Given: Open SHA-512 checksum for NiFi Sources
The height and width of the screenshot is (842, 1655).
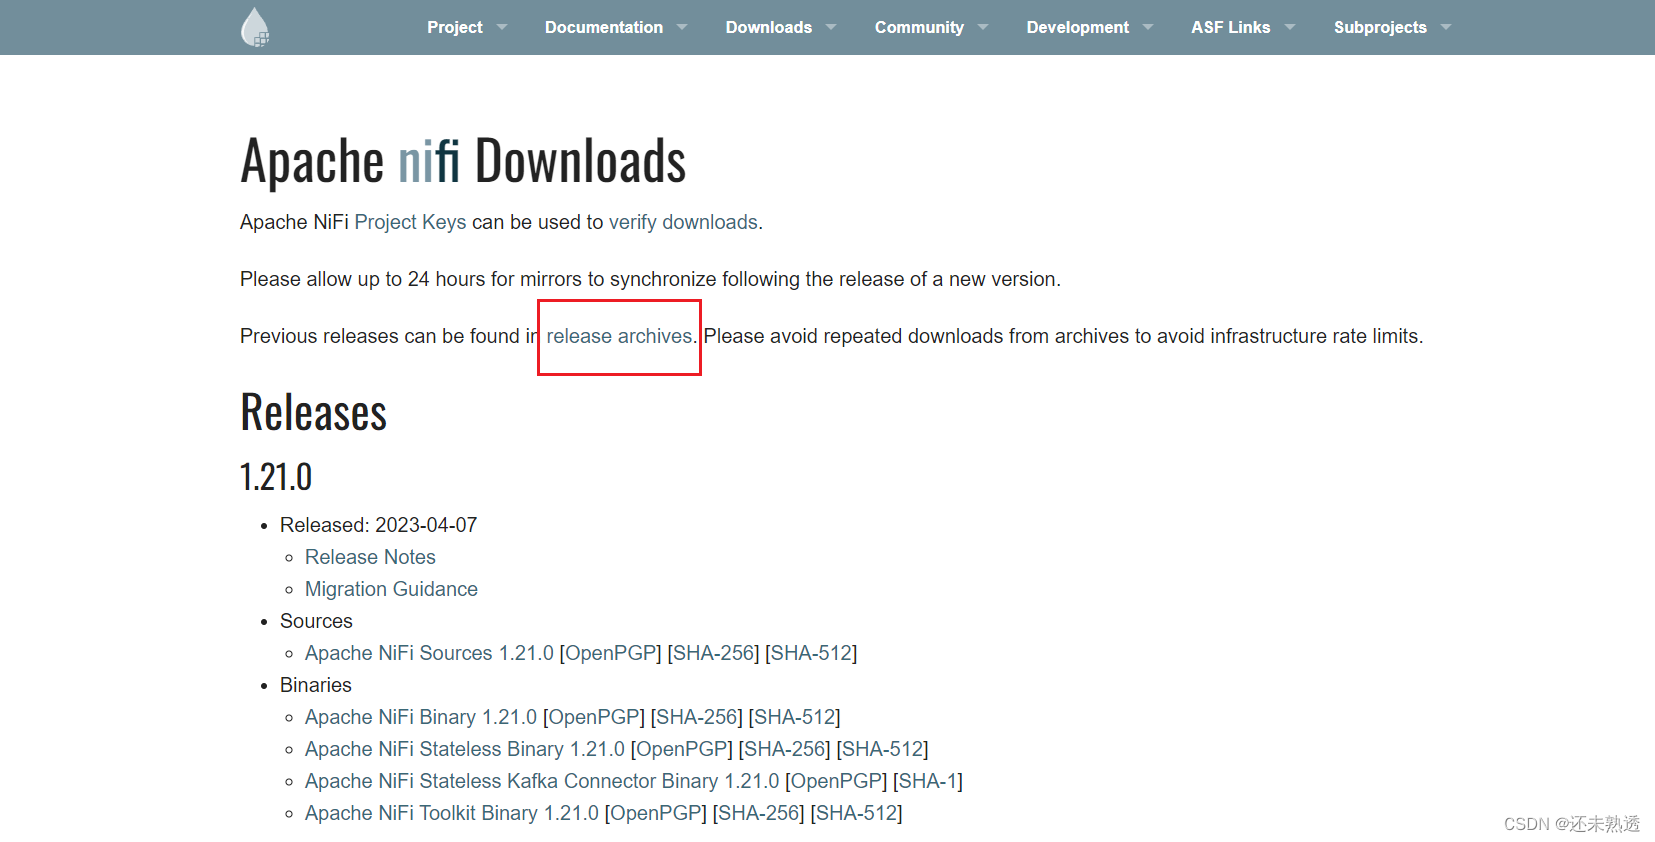Looking at the screenshot, I should click(x=811, y=653).
